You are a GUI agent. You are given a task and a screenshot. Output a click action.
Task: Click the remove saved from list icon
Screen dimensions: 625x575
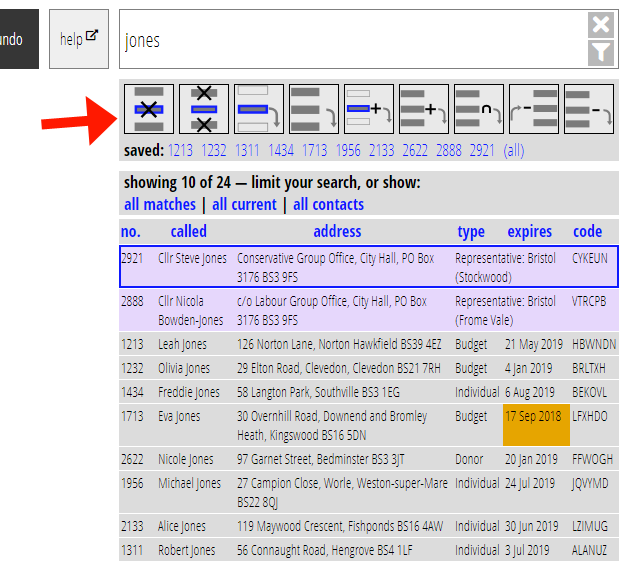point(534,109)
